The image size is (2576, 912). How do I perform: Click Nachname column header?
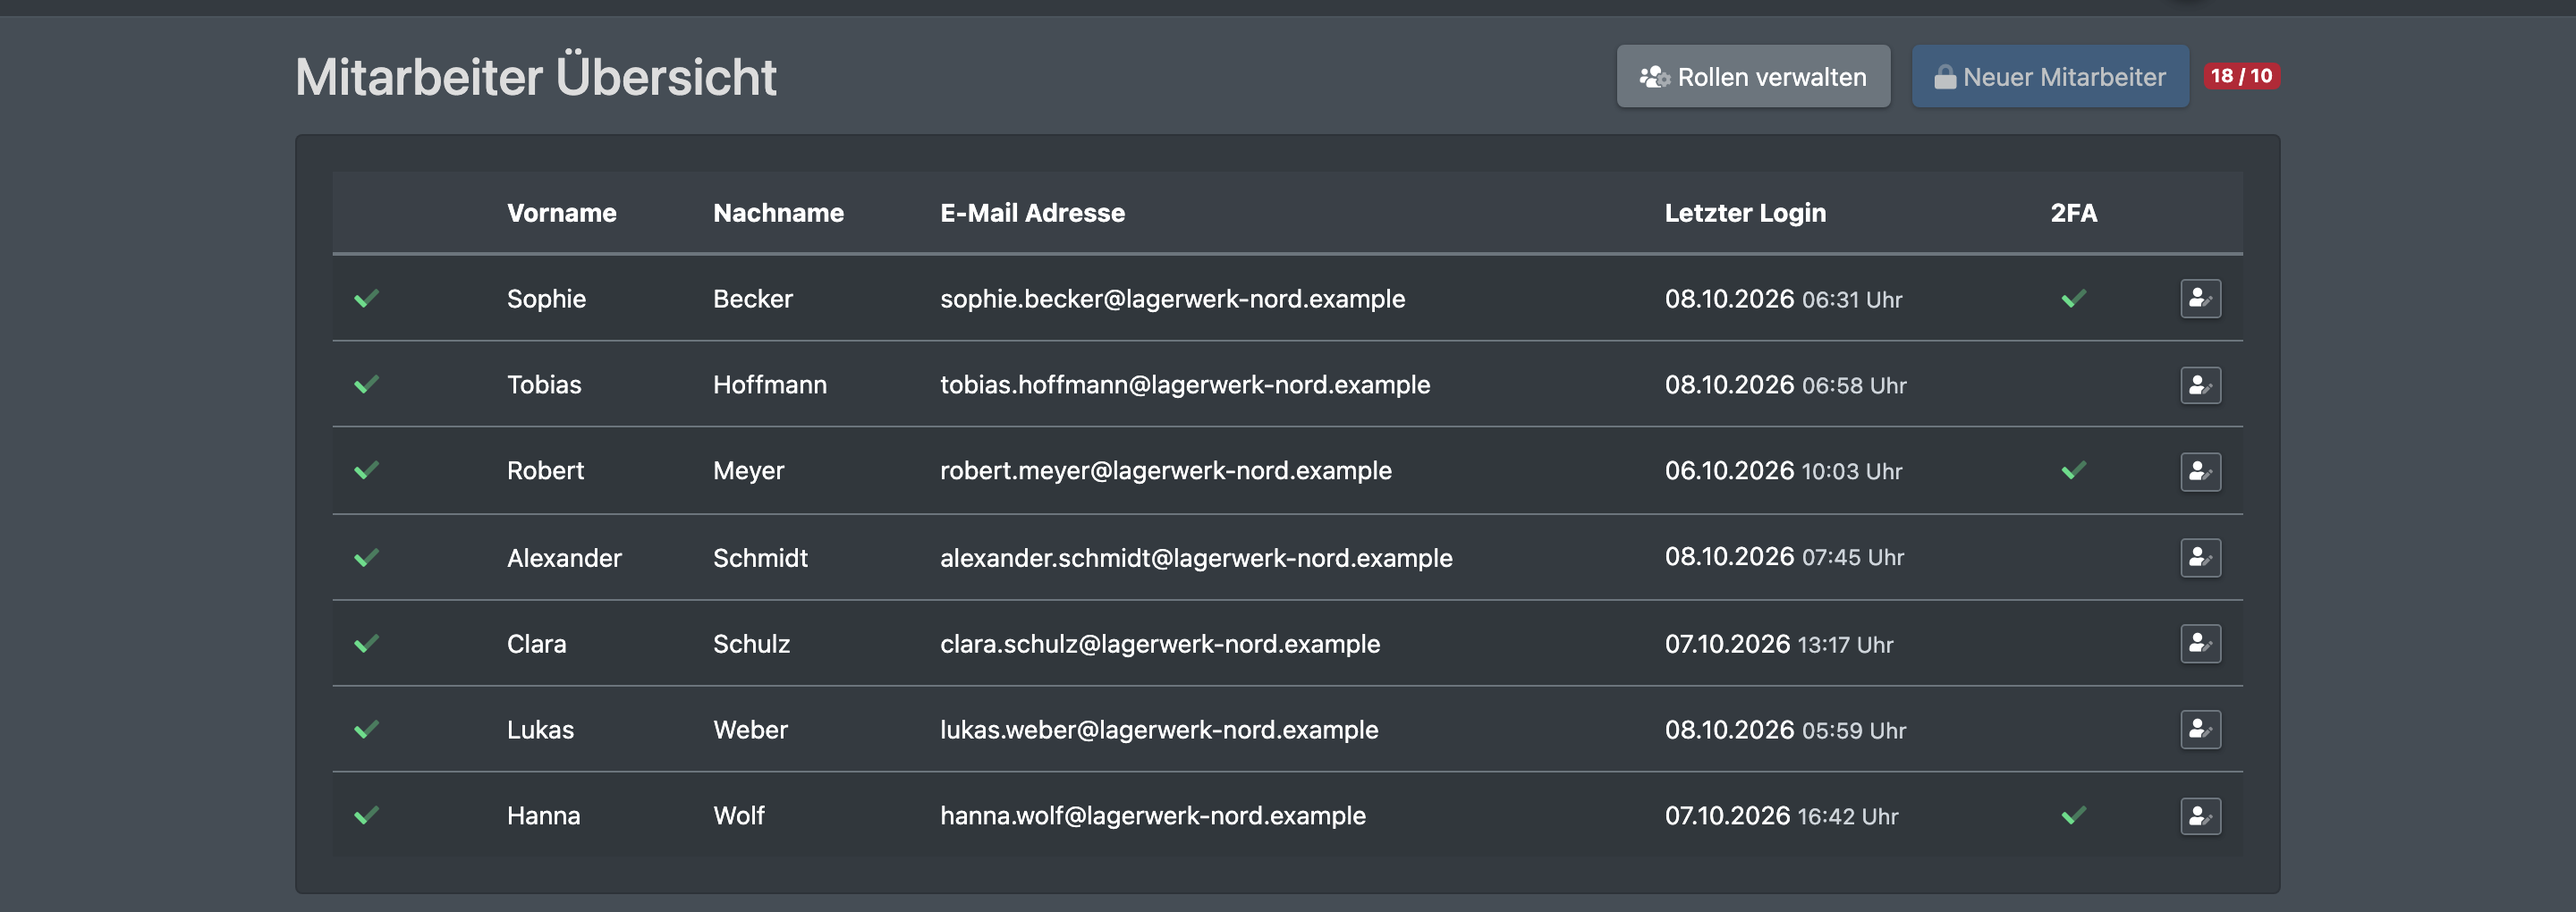(778, 213)
